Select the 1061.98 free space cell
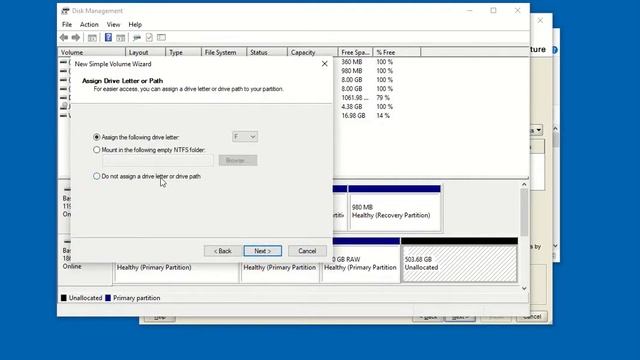The width and height of the screenshot is (640, 360). [x=355, y=98]
